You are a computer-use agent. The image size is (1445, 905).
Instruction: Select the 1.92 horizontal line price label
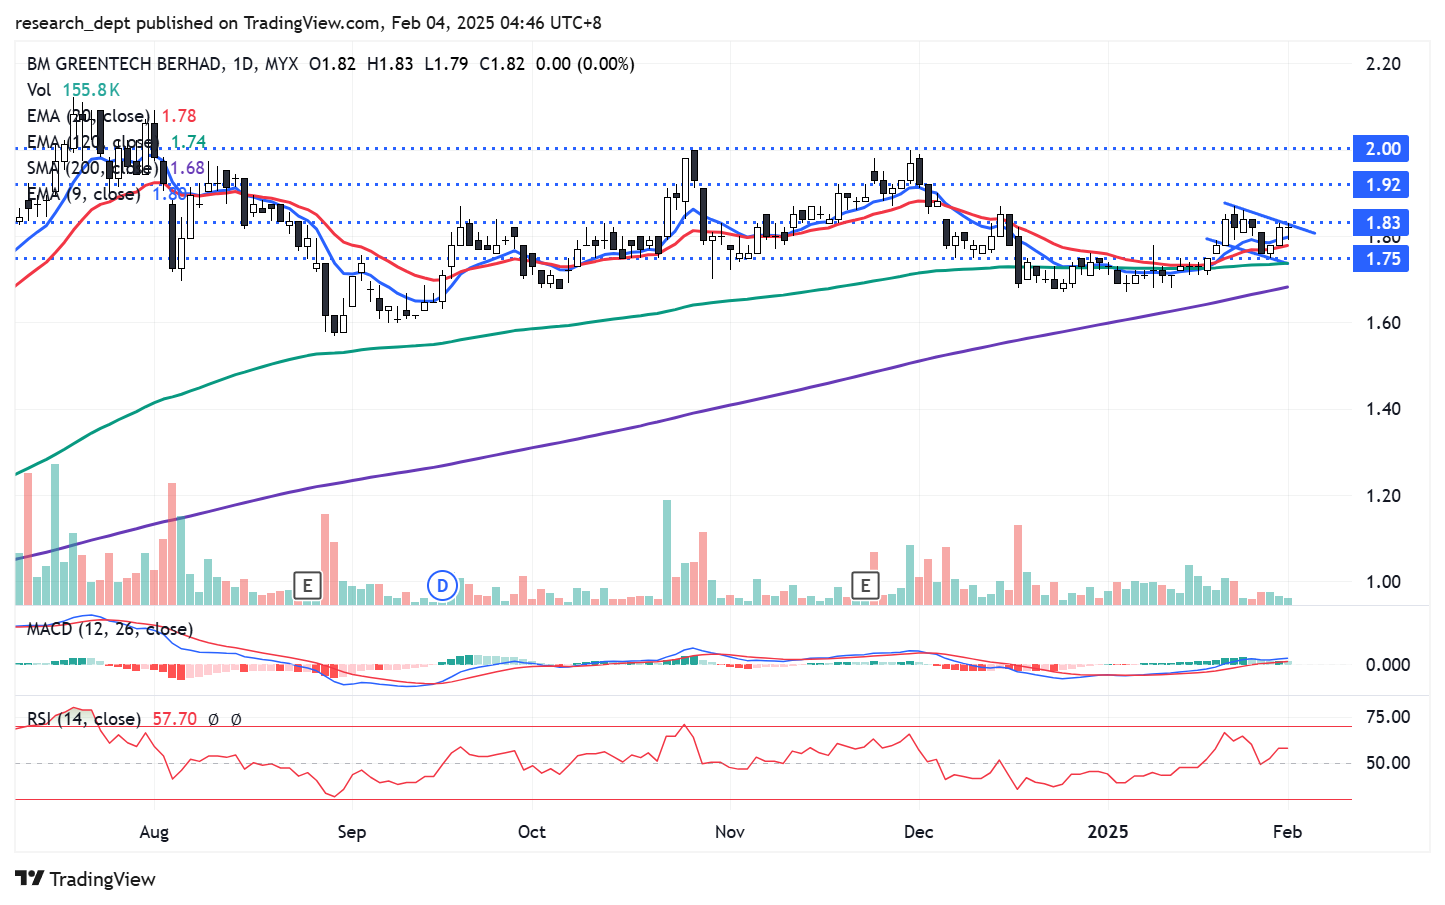[x=1382, y=185]
